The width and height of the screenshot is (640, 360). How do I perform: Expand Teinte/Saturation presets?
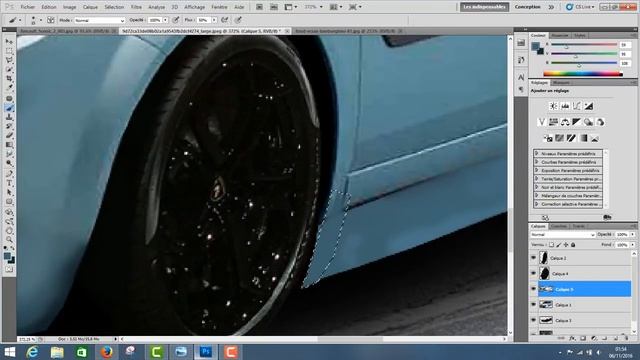coord(536,179)
